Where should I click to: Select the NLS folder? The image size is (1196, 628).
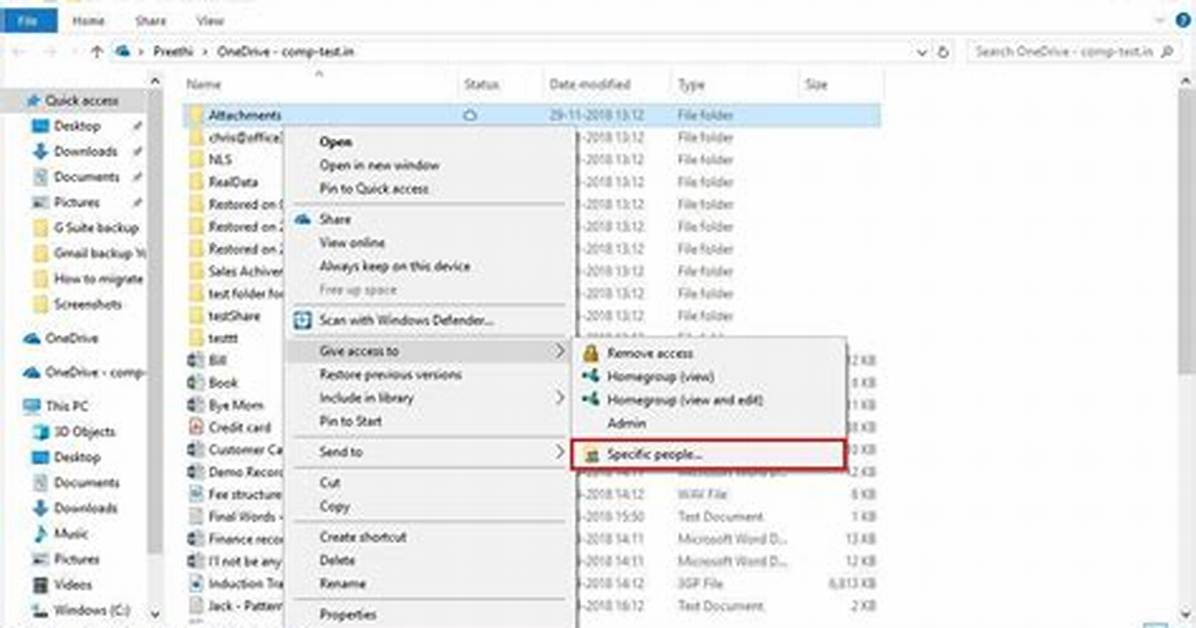220,159
